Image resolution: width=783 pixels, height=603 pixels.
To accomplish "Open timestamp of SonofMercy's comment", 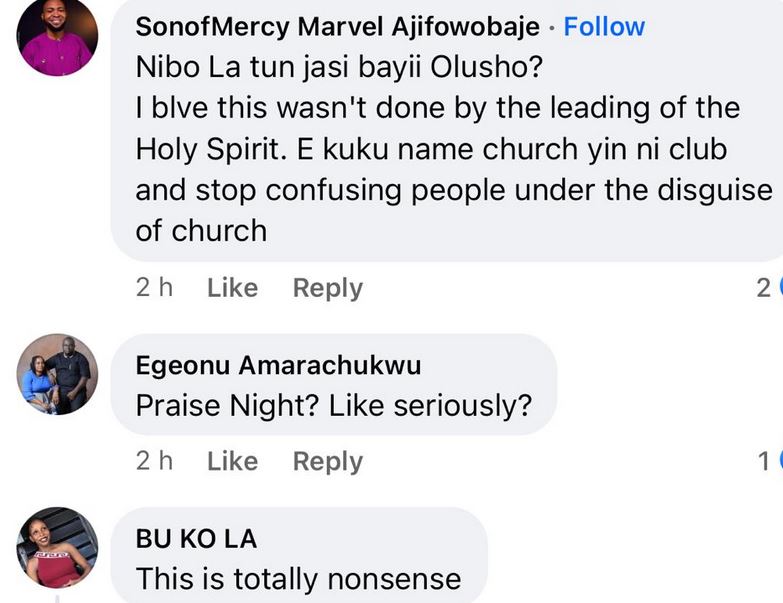I will [154, 288].
